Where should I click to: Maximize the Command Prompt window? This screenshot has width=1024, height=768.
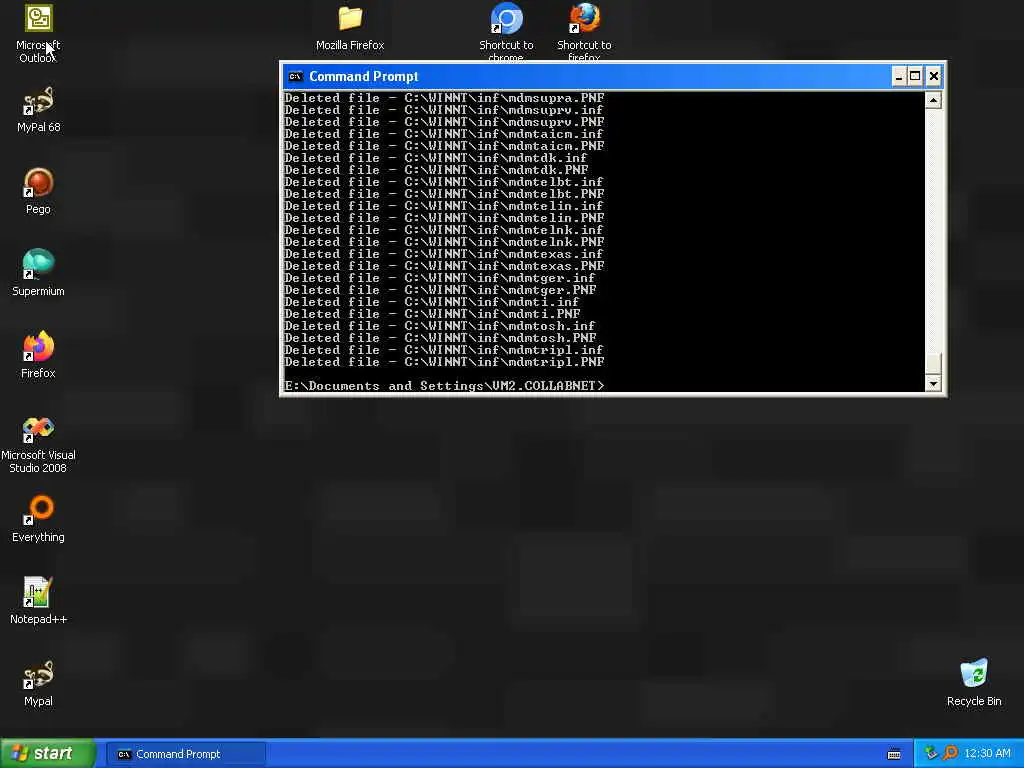(916, 76)
